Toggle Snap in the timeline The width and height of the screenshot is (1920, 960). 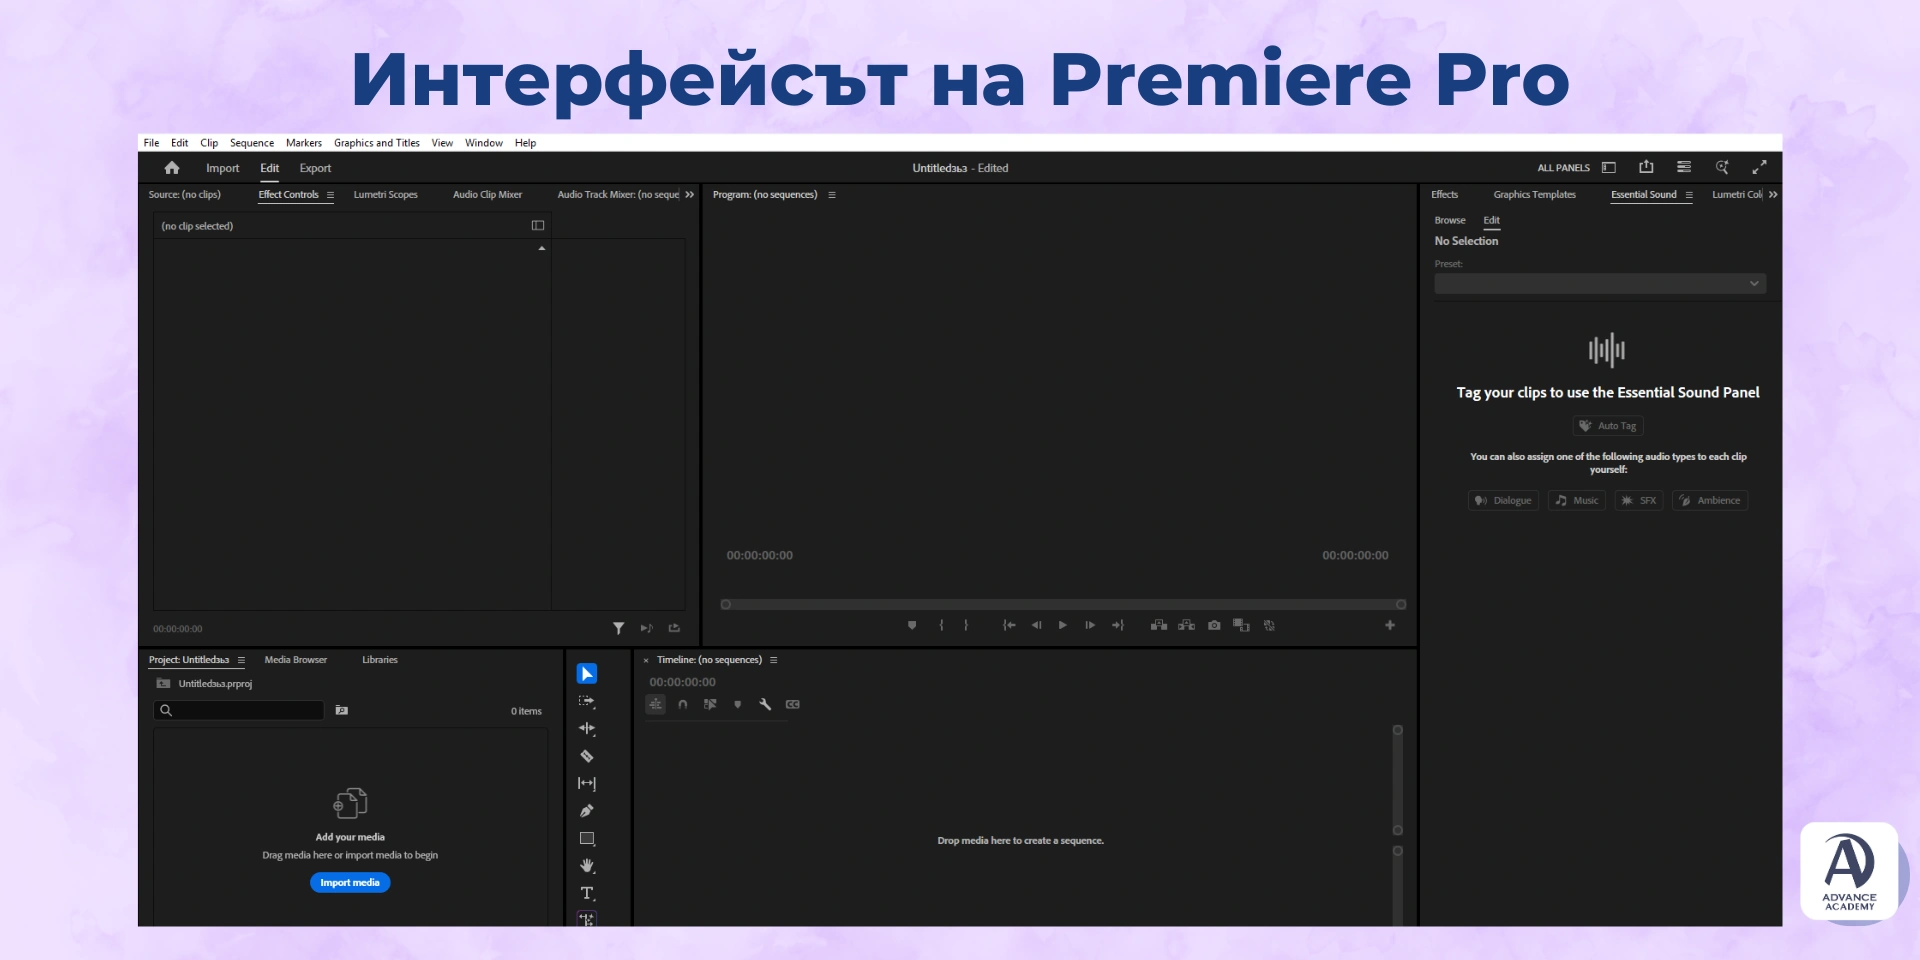(683, 704)
